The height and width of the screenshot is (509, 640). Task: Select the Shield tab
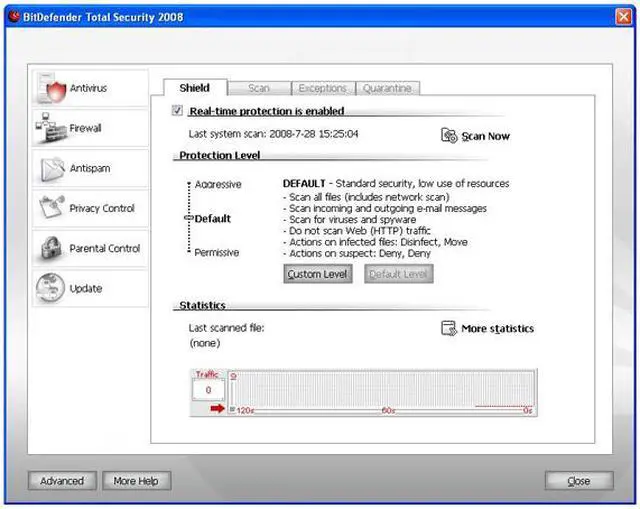[195, 89]
